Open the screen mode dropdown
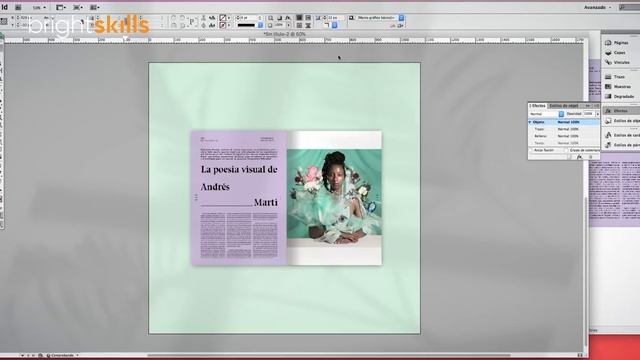The width and height of the screenshot is (640, 360). 78,7
